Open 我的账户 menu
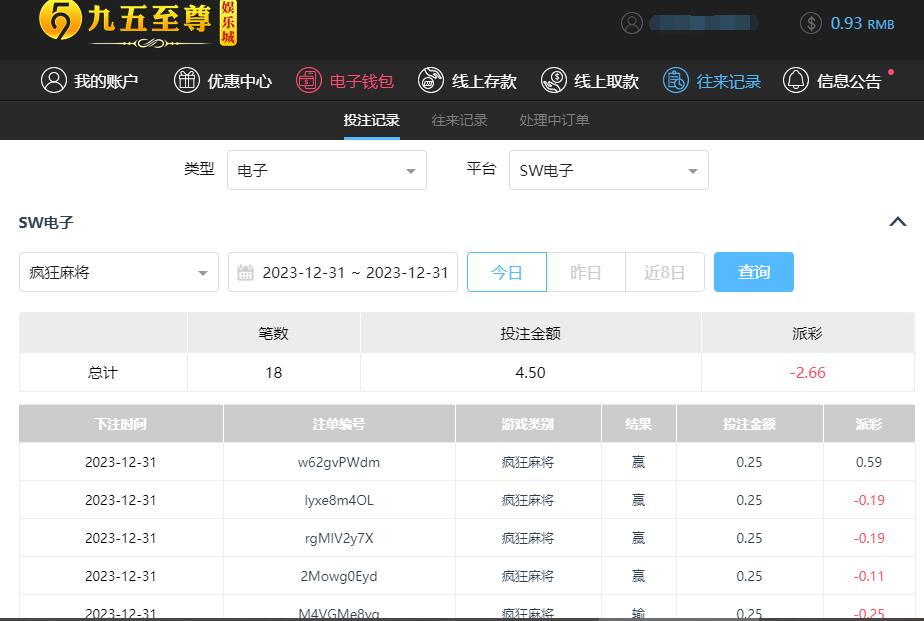This screenshot has height=621, width=924. [x=90, y=80]
